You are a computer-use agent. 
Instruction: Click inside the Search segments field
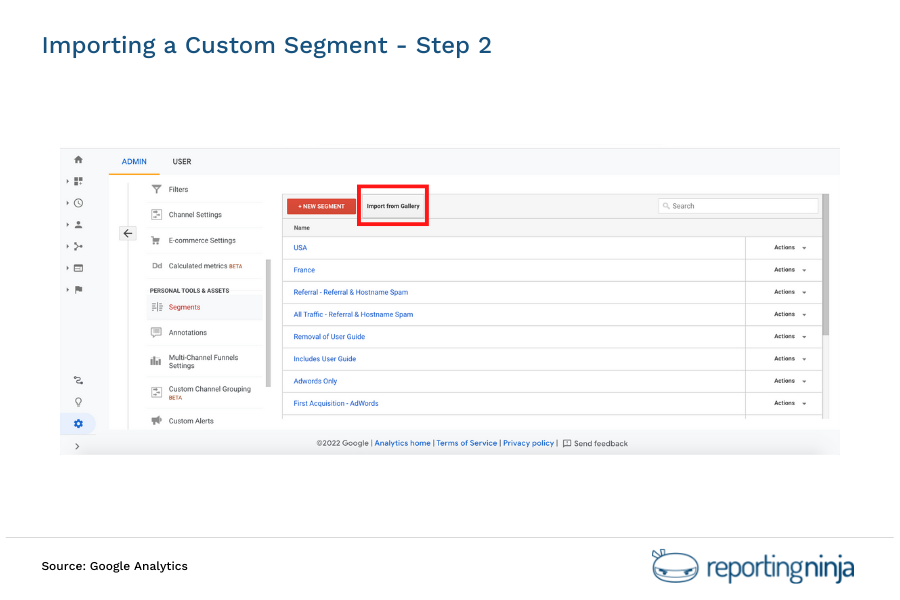click(738, 206)
